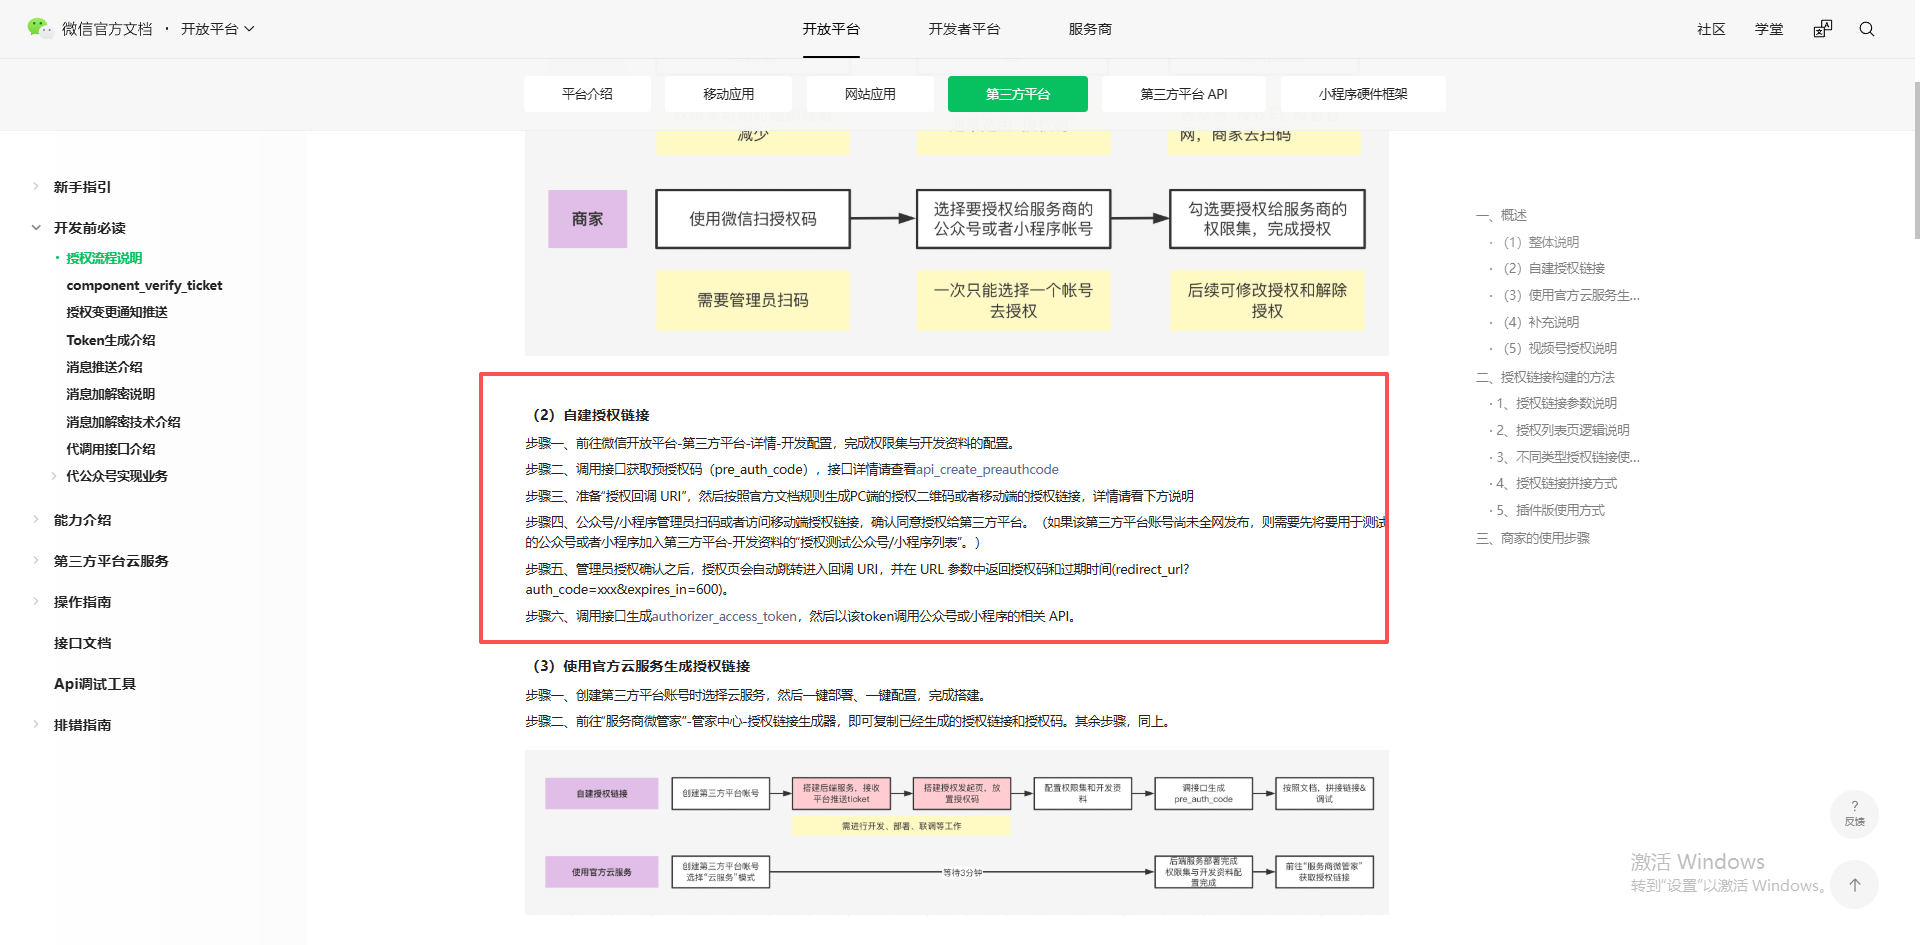Click the authorization flowchart image below step 二

click(957, 832)
